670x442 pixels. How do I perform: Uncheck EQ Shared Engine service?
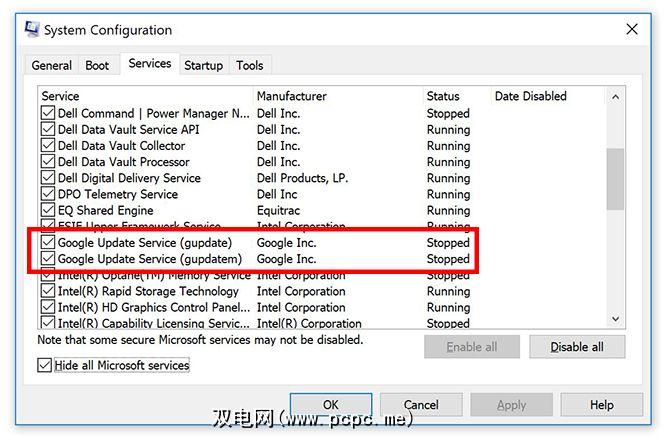(x=48, y=210)
